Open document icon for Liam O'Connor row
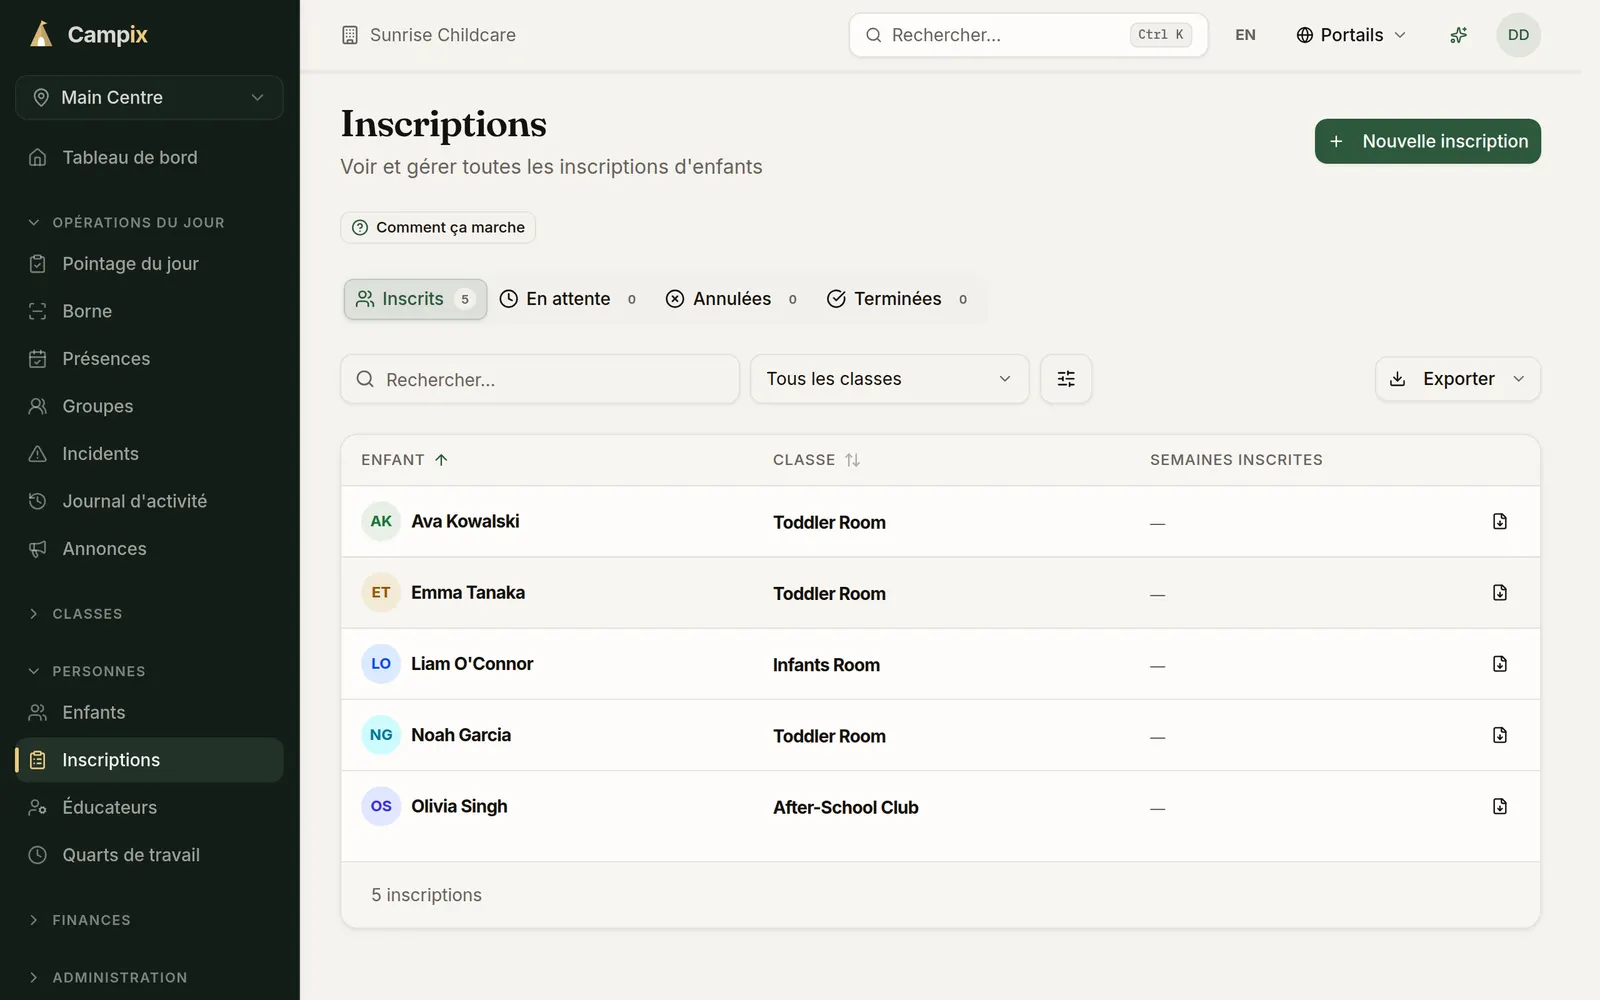 tap(1500, 664)
